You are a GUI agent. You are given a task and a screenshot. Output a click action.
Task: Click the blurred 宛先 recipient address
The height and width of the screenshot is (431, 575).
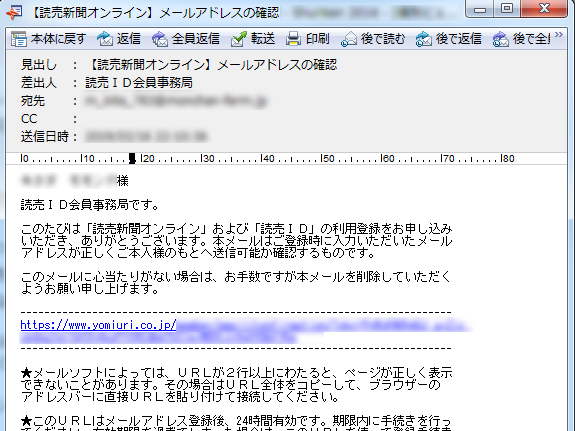(176, 101)
